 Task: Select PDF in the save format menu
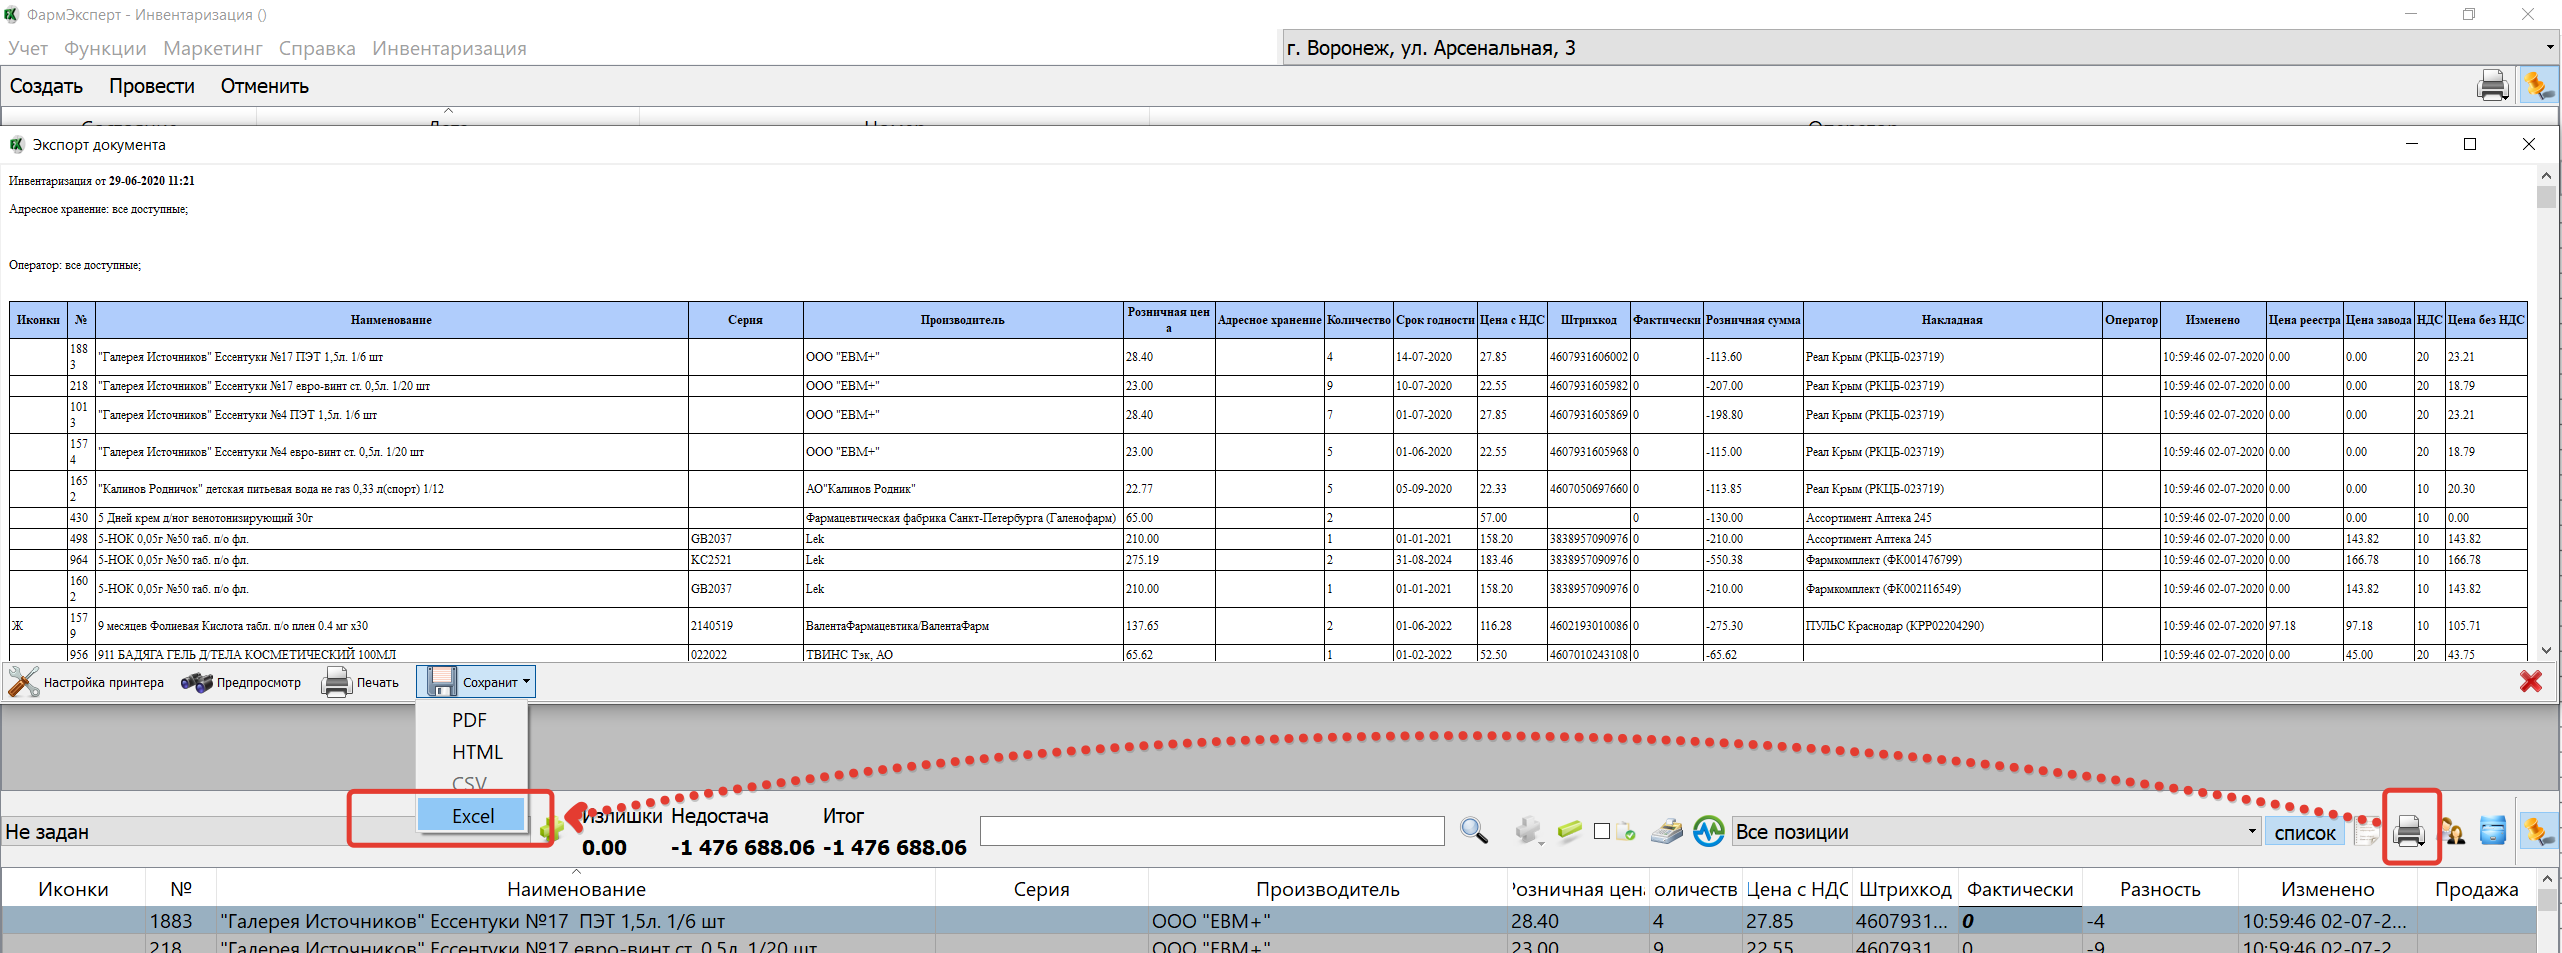[469, 720]
